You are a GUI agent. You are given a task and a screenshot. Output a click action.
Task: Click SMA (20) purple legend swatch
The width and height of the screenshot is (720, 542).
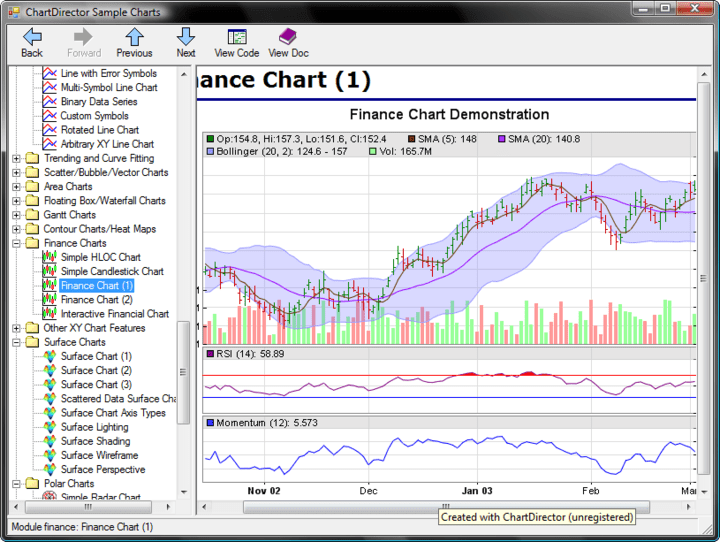point(502,139)
